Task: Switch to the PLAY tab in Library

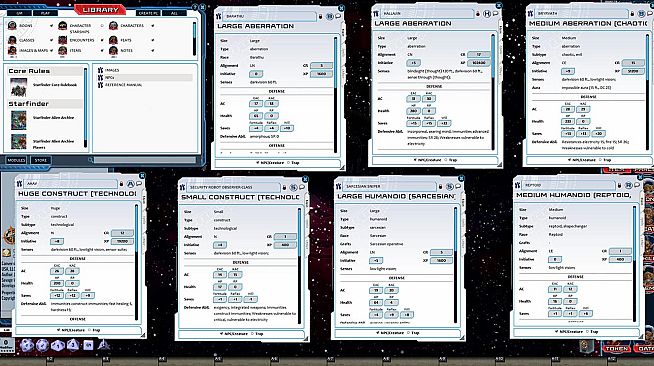Action: pyautogui.click(x=45, y=13)
